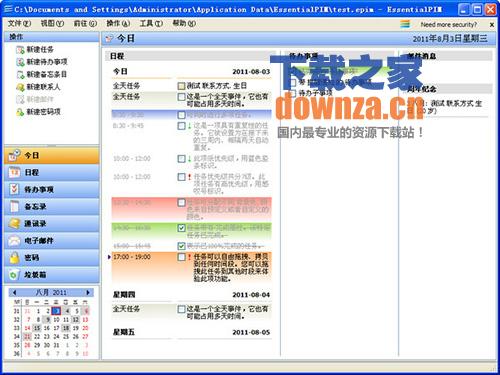Click the 八月 2011 month title

[51, 293]
